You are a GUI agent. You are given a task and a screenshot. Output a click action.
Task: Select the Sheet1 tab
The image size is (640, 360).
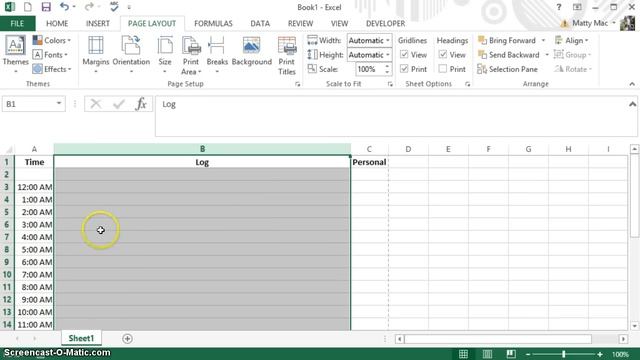click(81, 338)
